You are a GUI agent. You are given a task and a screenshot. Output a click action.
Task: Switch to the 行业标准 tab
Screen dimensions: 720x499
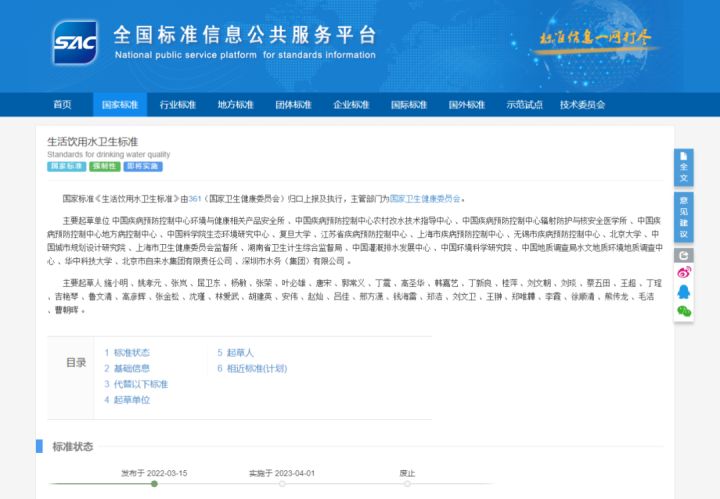(177, 104)
